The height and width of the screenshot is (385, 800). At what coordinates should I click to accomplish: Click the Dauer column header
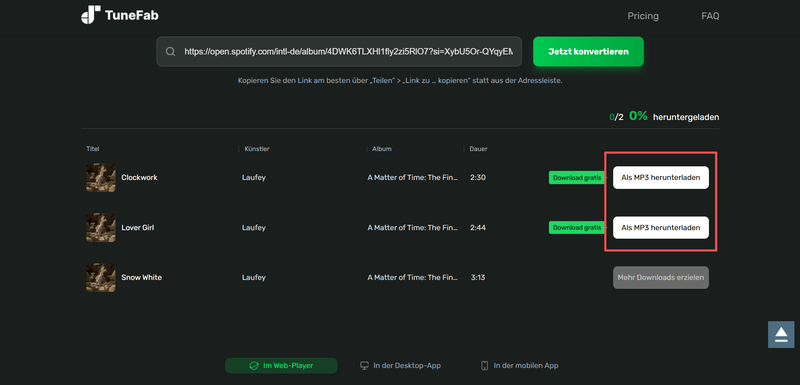479,149
